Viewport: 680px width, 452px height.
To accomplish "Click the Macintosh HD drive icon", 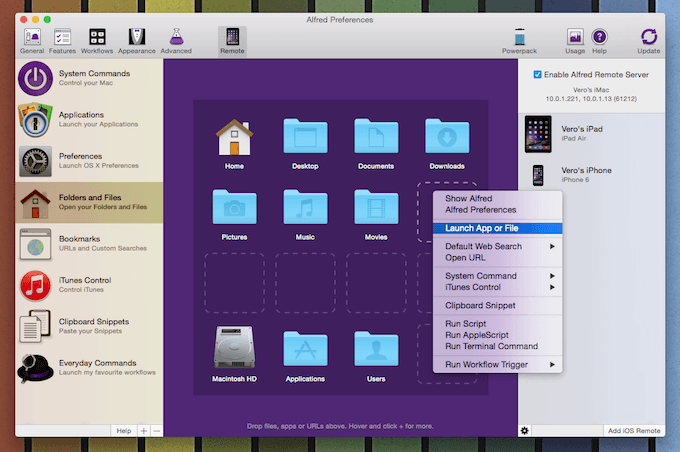I will tap(234, 348).
